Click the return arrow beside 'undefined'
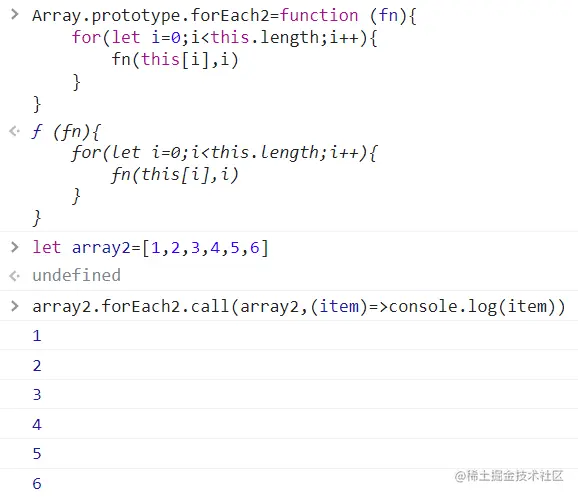Screen dimensions: 578x497 [14, 276]
